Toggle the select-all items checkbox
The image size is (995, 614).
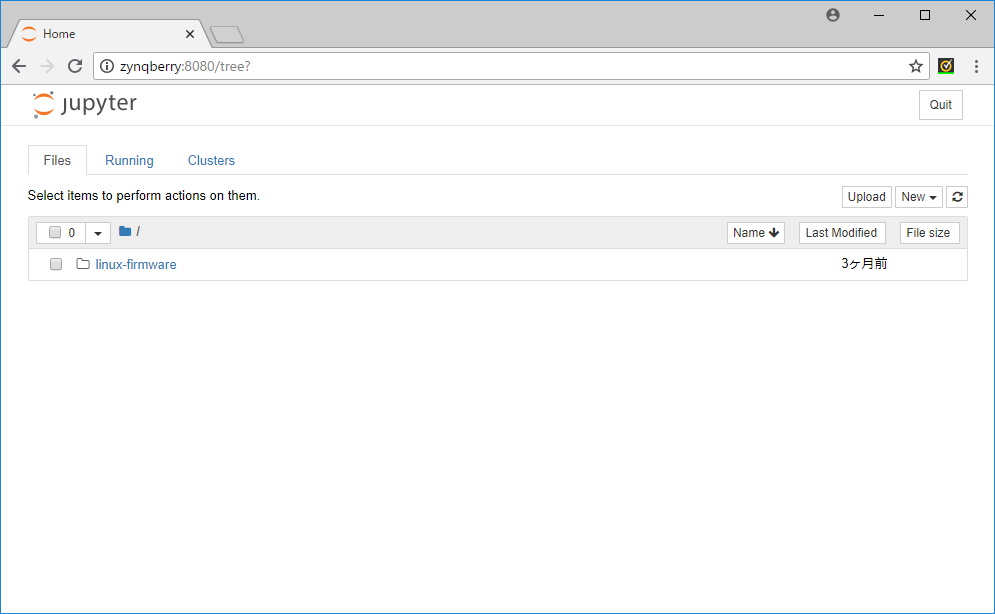coord(55,233)
